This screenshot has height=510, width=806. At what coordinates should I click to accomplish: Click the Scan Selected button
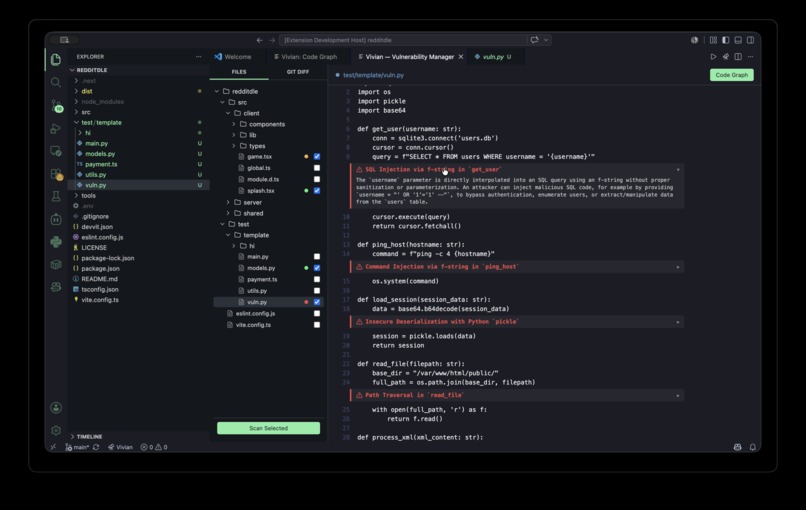[268, 428]
